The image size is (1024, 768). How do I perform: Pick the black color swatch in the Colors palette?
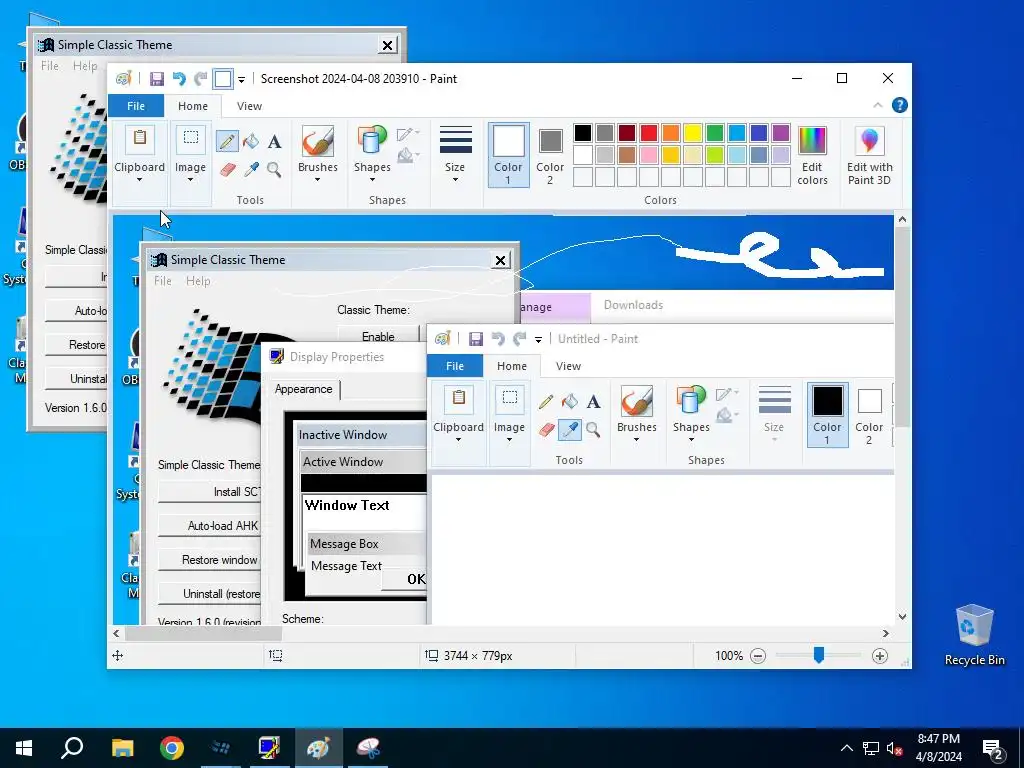pos(583,133)
